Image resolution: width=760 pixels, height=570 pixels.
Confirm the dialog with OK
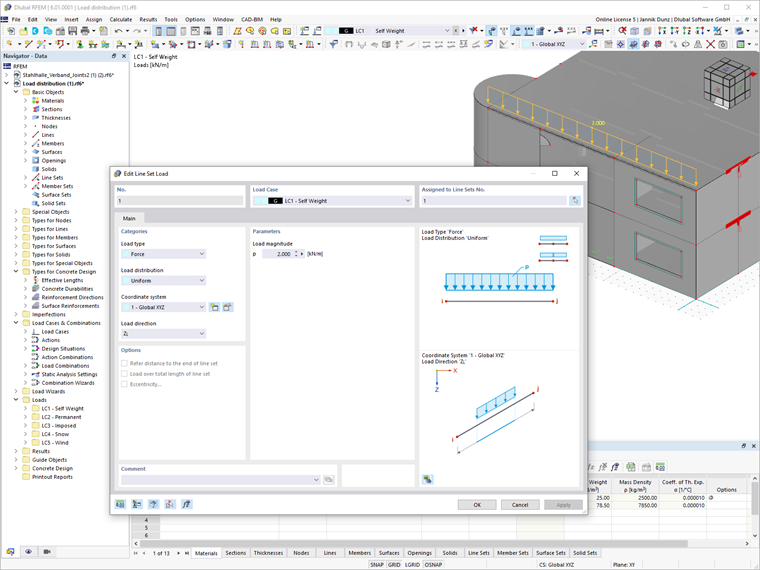[x=477, y=505]
